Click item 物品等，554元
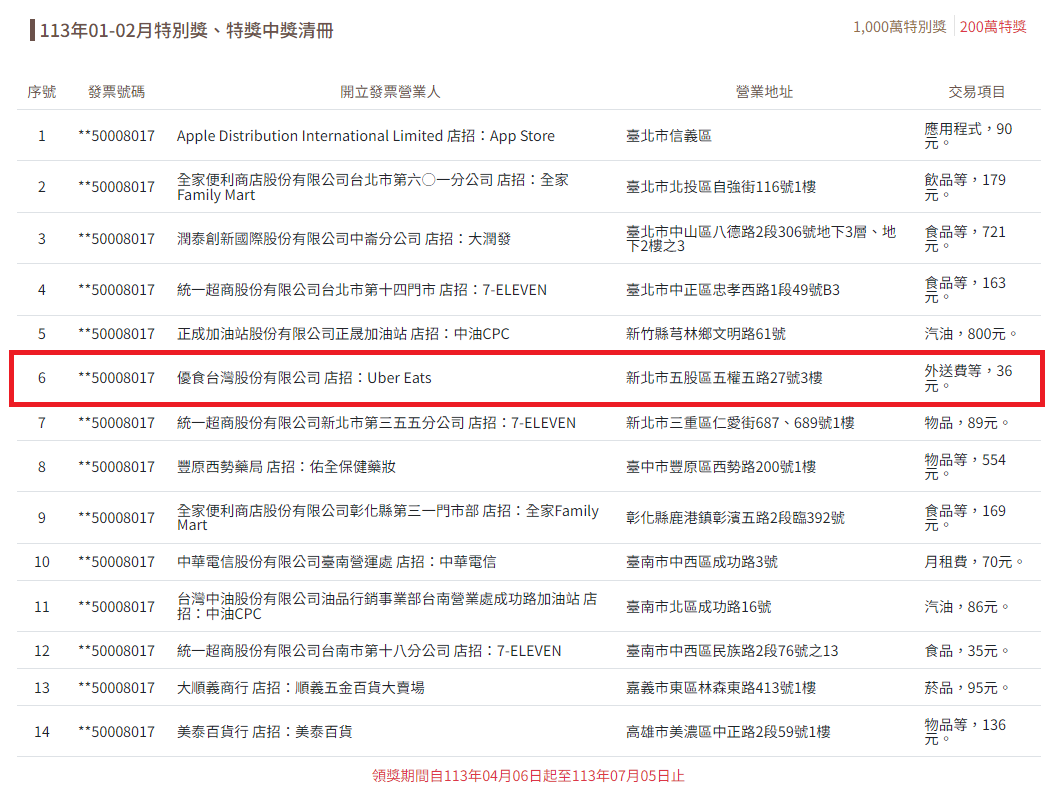Viewport: 1049px width, 798px height. click(965, 467)
